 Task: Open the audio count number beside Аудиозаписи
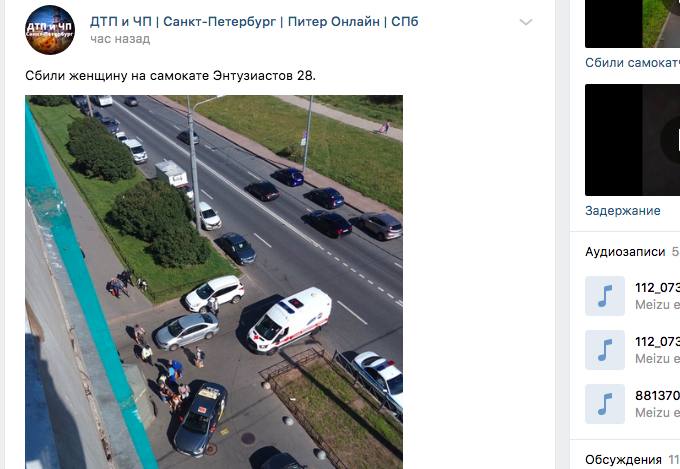click(x=676, y=252)
